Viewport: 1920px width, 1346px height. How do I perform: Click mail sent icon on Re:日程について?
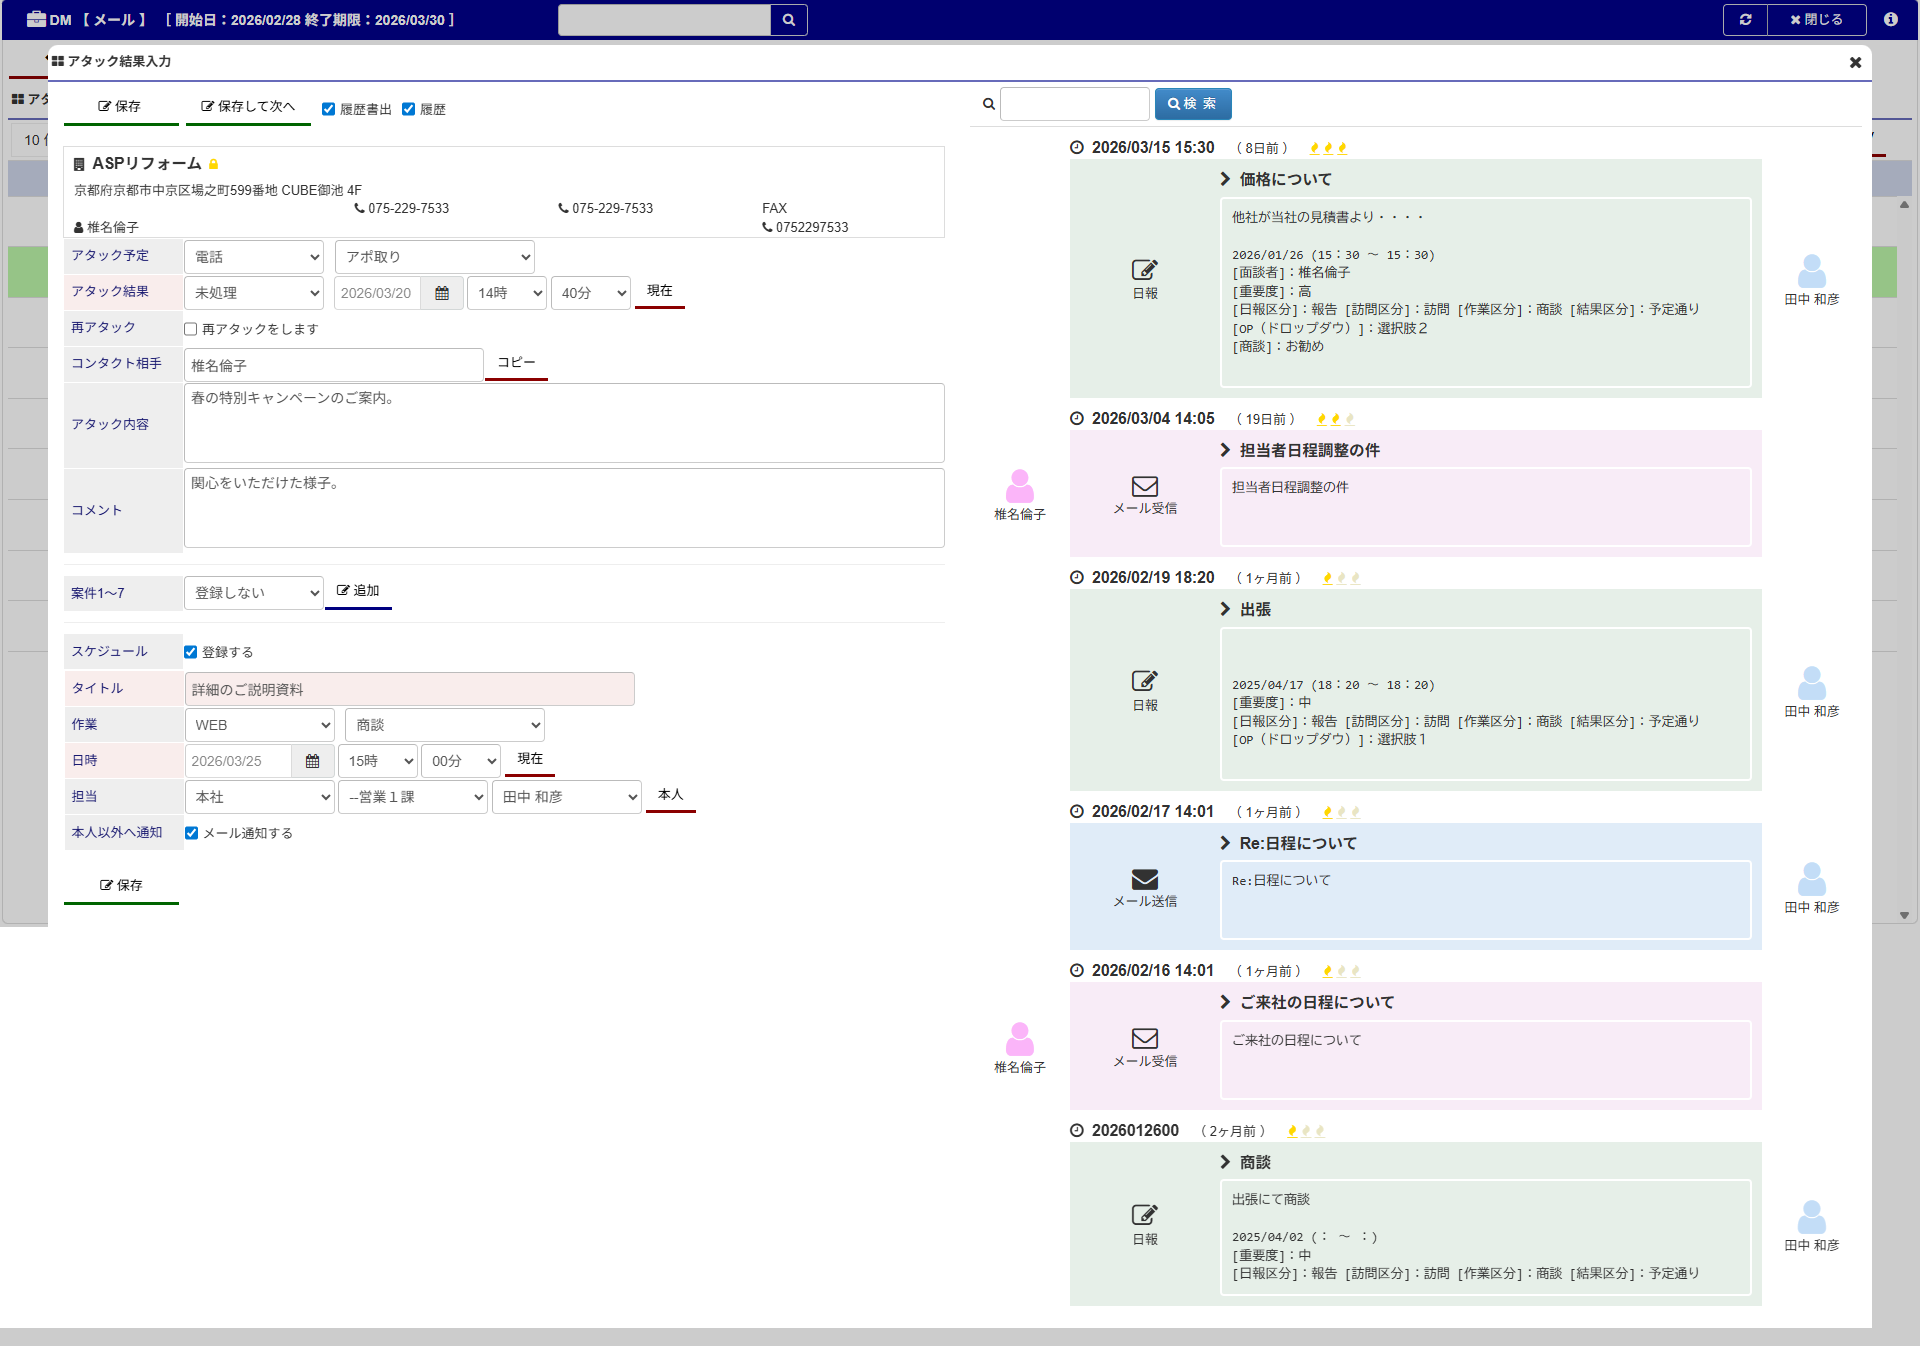coord(1145,880)
